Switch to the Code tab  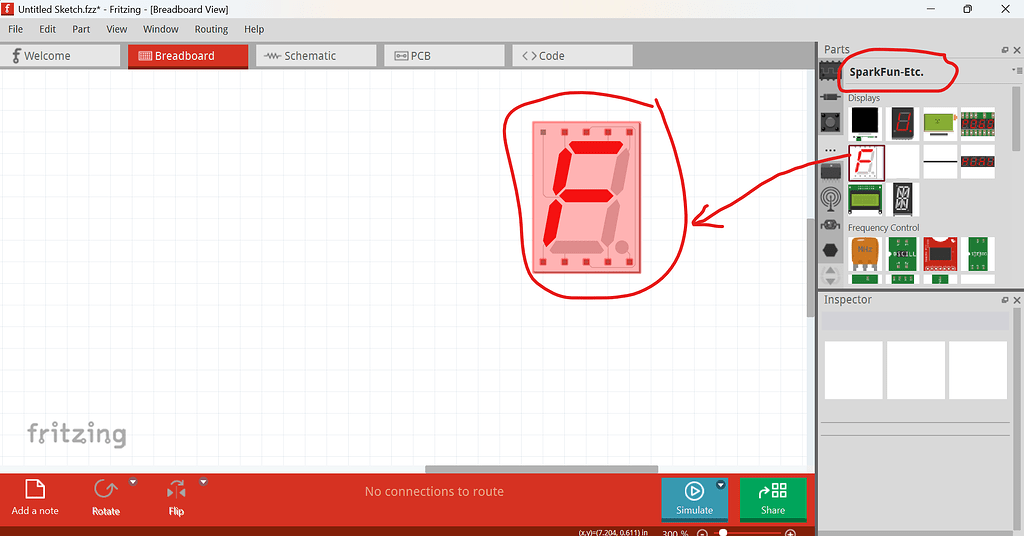(572, 55)
